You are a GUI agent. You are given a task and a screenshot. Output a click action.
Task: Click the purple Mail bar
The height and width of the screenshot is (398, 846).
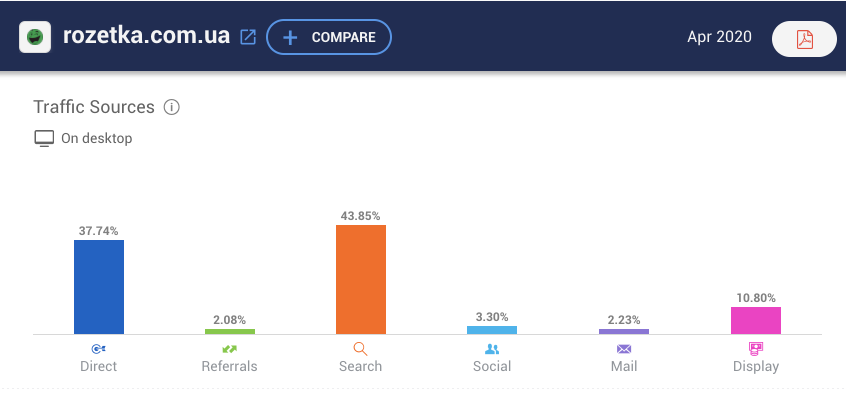click(x=624, y=332)
